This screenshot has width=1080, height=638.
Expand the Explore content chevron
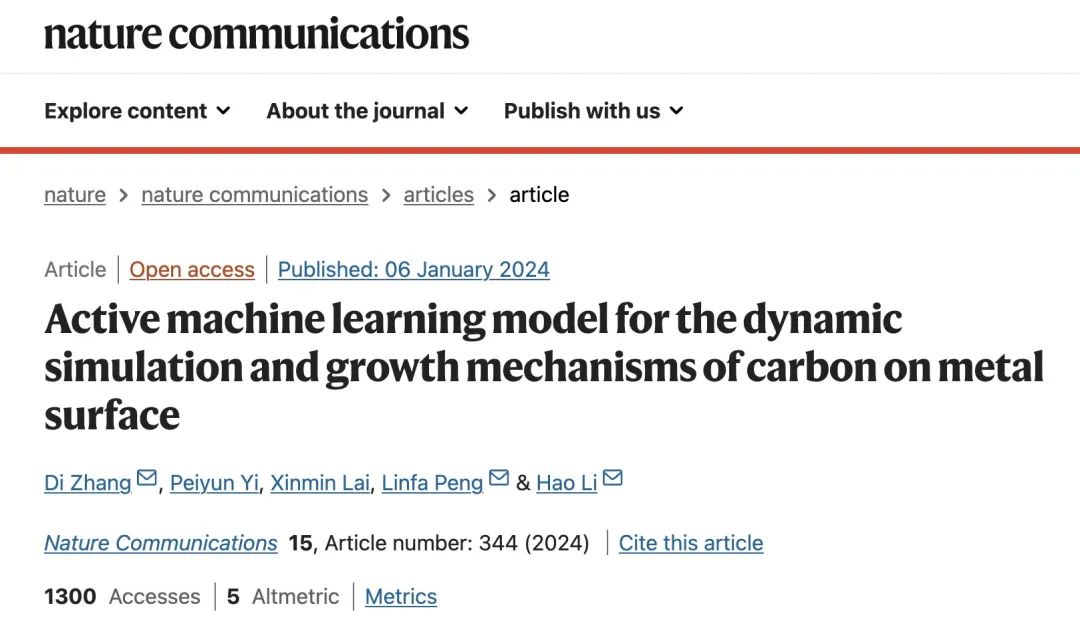(x=223, y=110)
